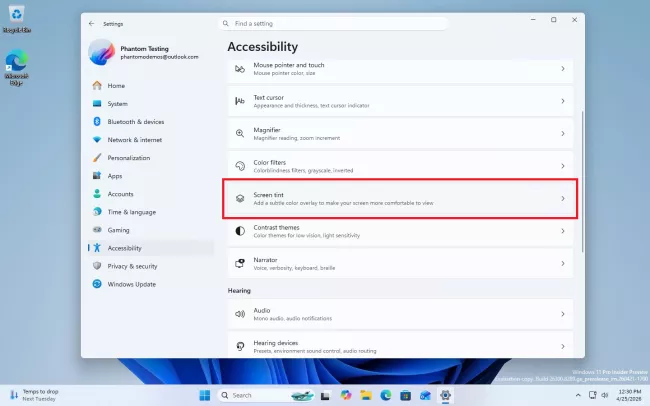Click the Text cursor icon
This screenshot has height=406, width=650.
pos(240,101)
